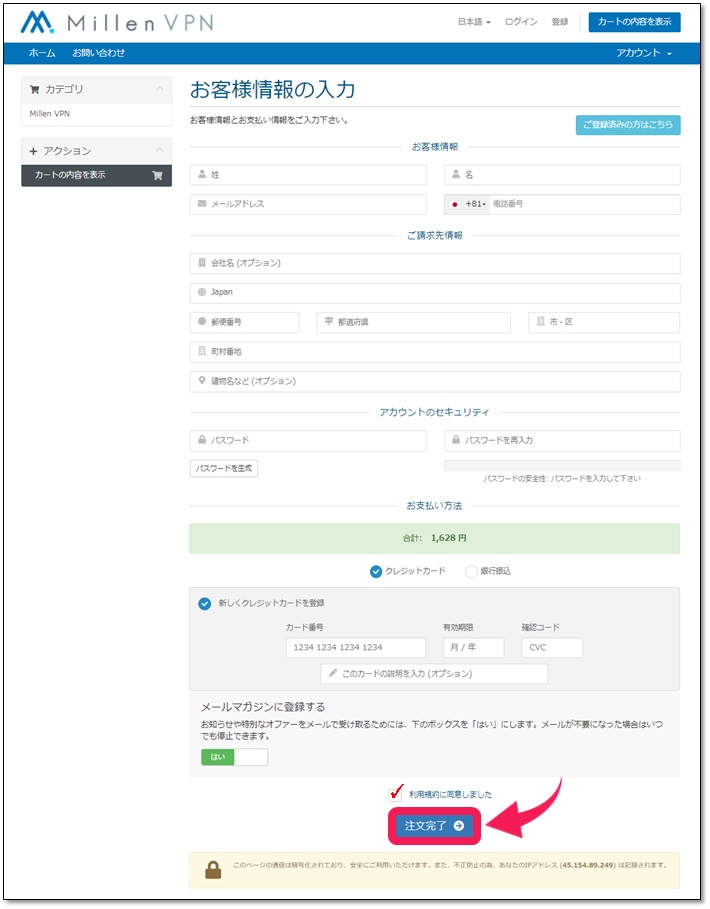Click the 姓 input field
This screenshot has height=909, width=710.
(308, 174)
